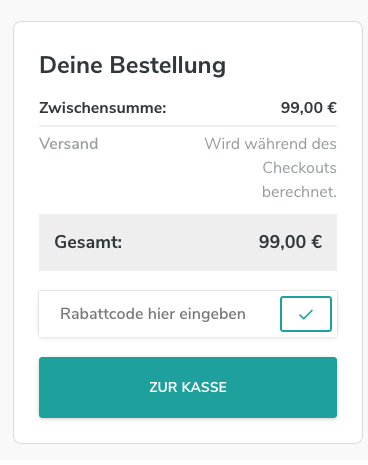Click the word Rabattcode in the discount placeholder
Viewport: 368px width, 465px height.
coord(102,314)
